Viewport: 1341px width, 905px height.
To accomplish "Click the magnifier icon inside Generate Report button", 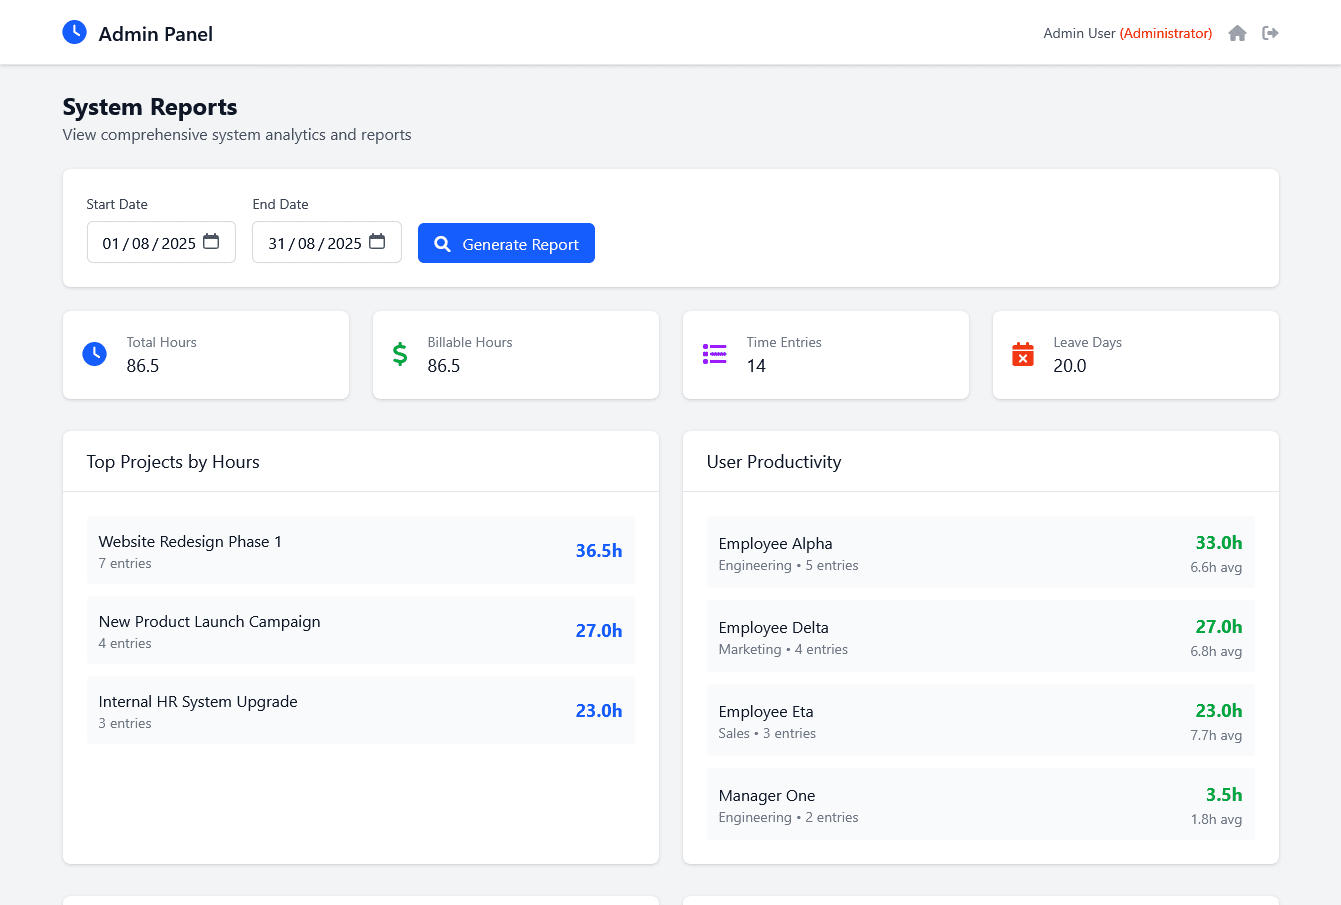I will (442, 243).
